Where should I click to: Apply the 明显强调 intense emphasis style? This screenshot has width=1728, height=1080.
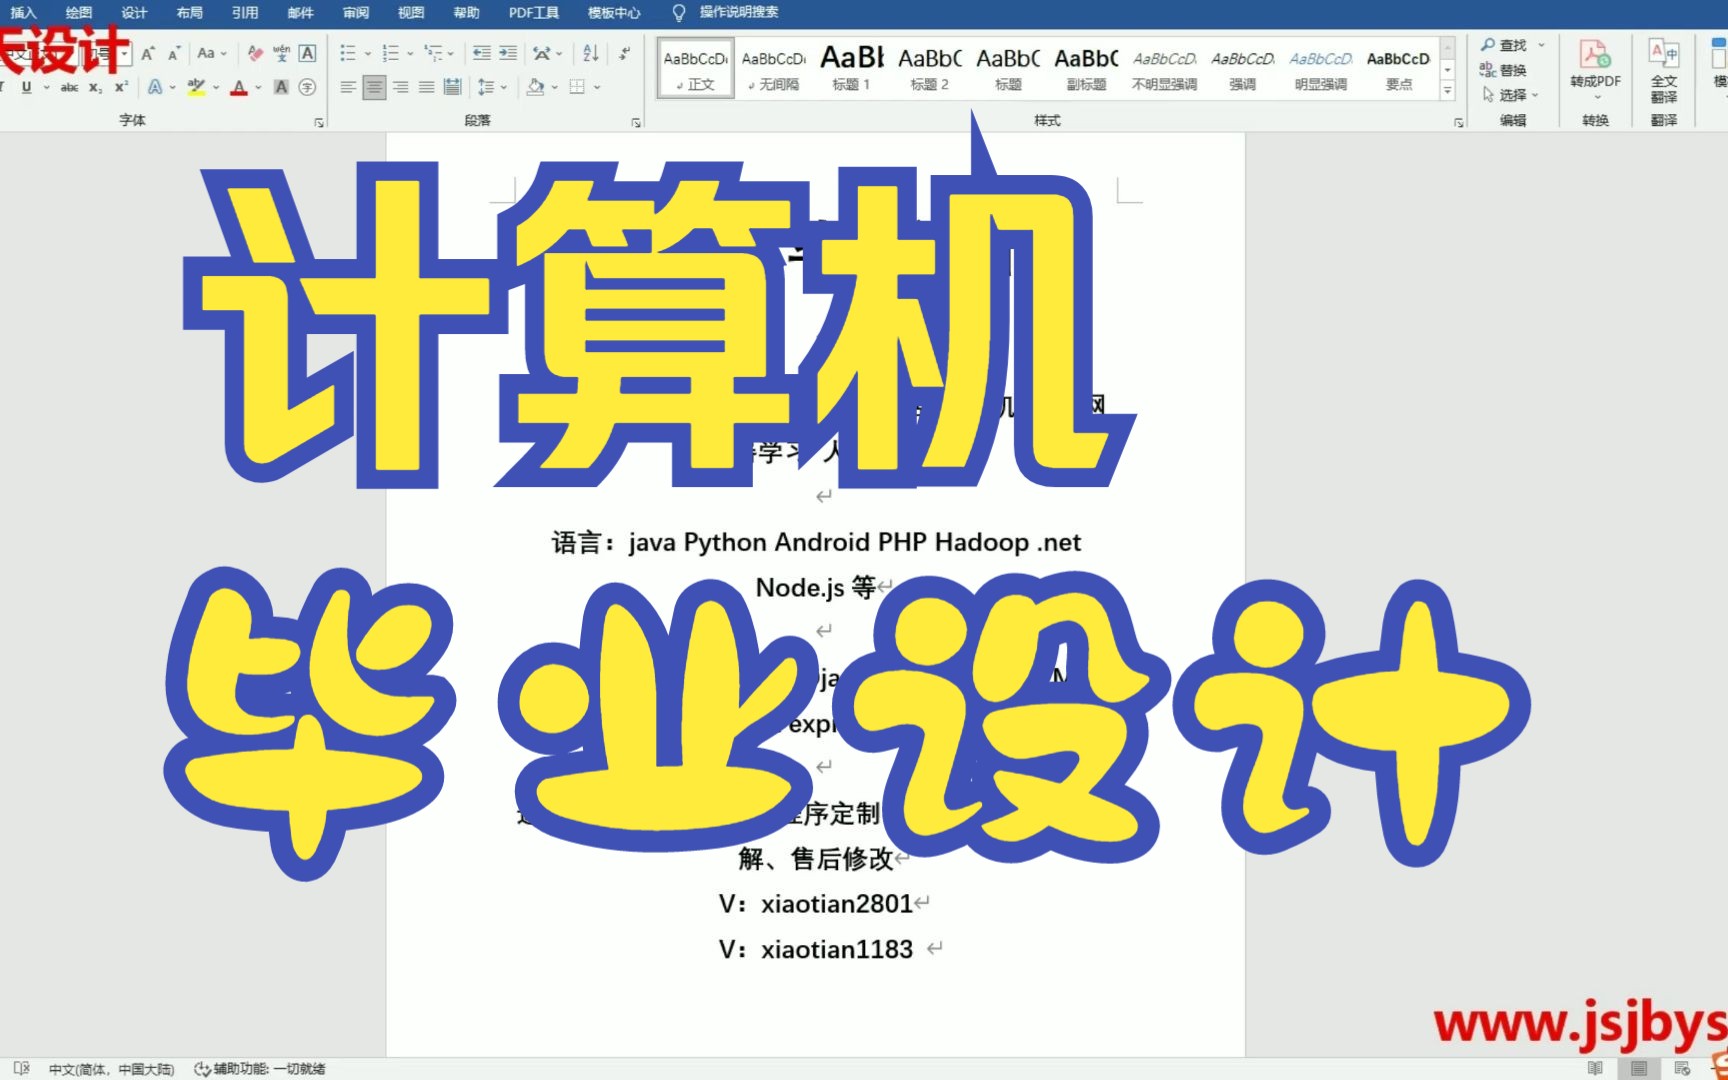click(x=1320, y=68)
